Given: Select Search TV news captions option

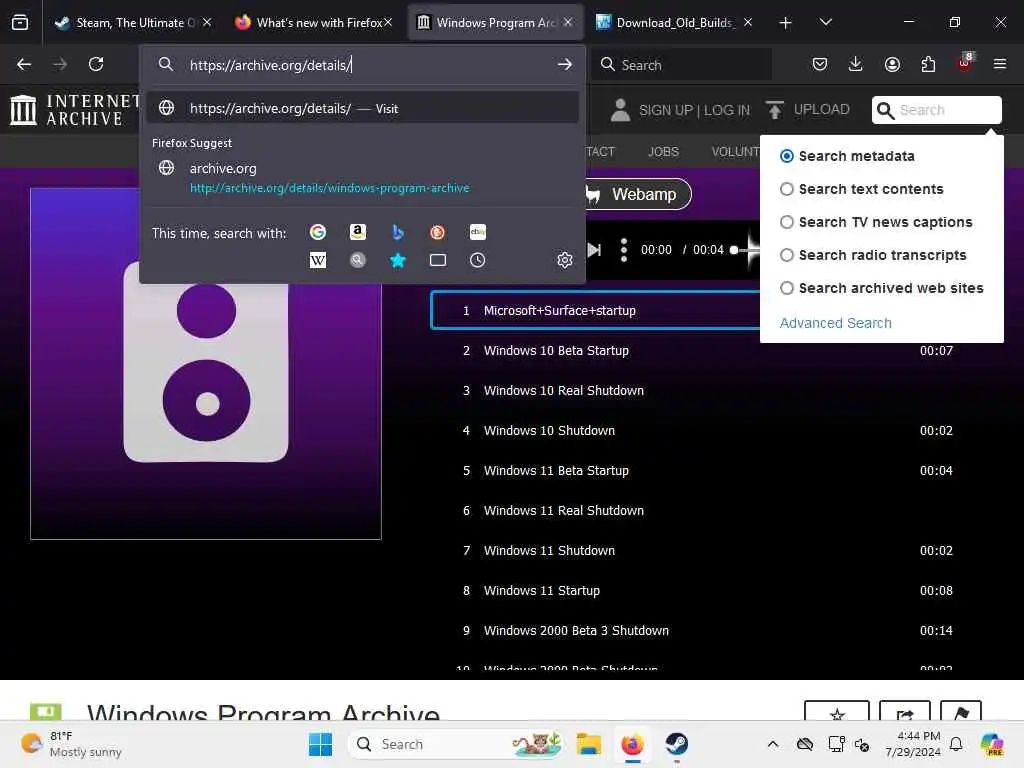Looking at the screenshot, I should tap(787, 222).
